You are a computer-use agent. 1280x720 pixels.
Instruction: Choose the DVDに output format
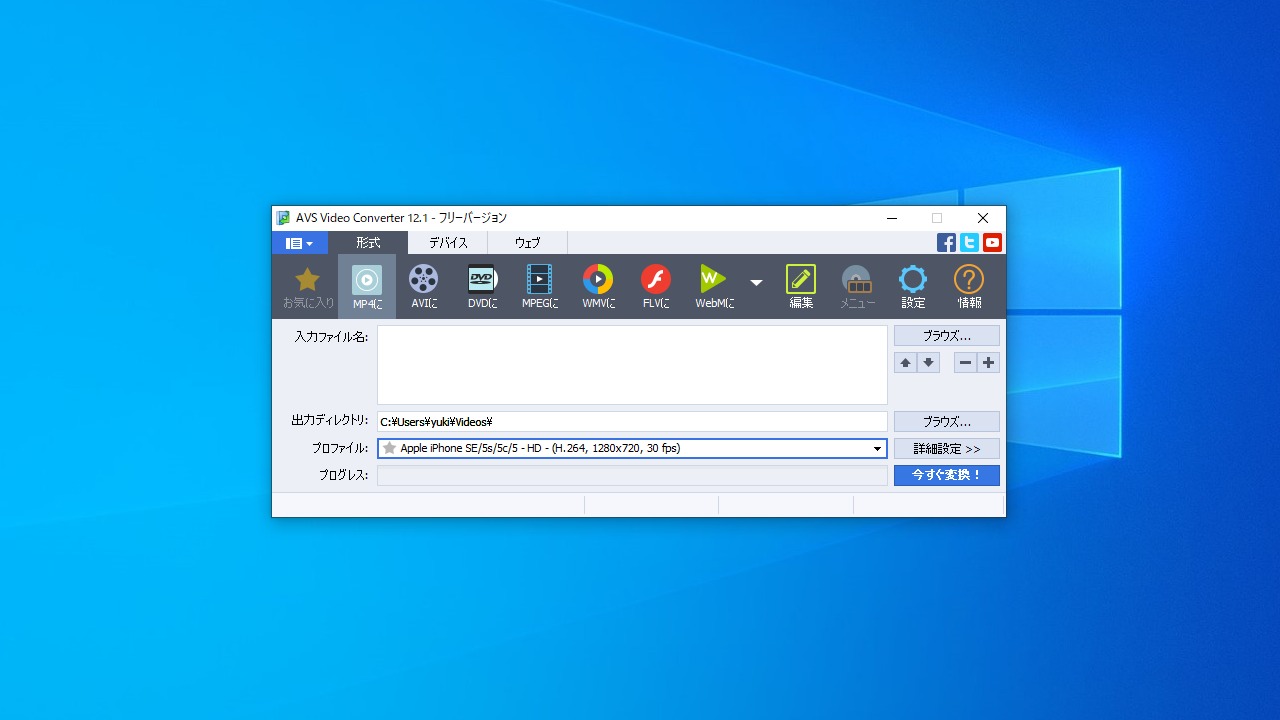[x=483, y=287]
